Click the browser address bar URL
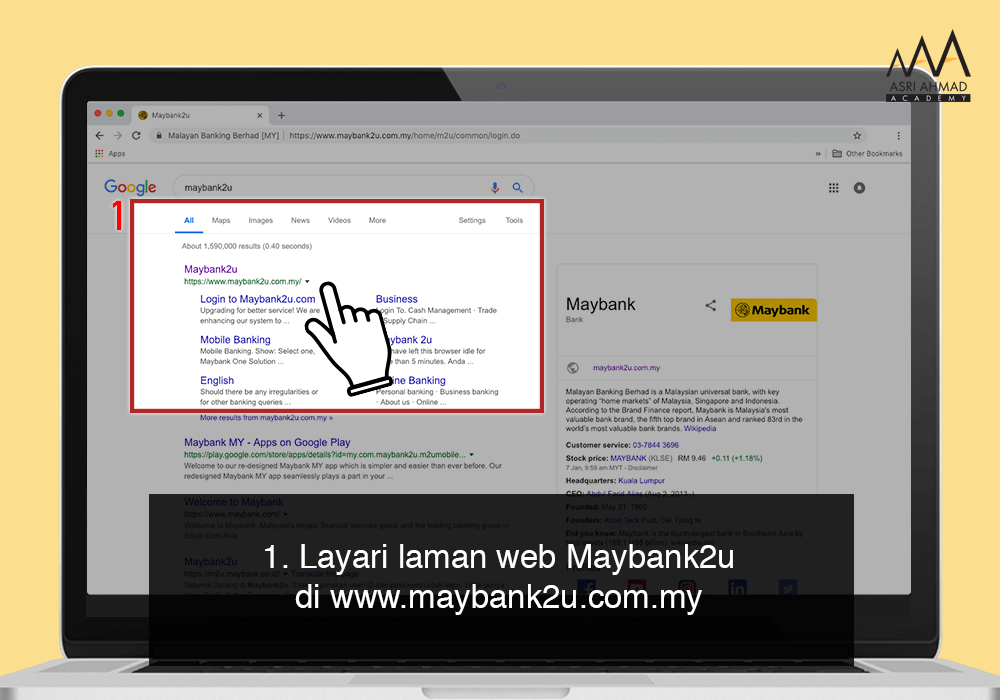 pyautogui.click(x=404, y=135)
